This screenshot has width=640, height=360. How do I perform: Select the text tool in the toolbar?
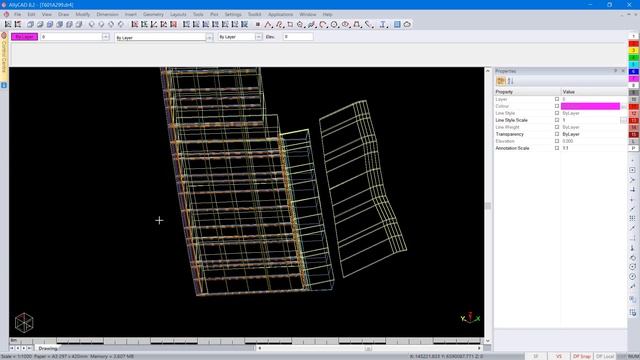(383, 24)
